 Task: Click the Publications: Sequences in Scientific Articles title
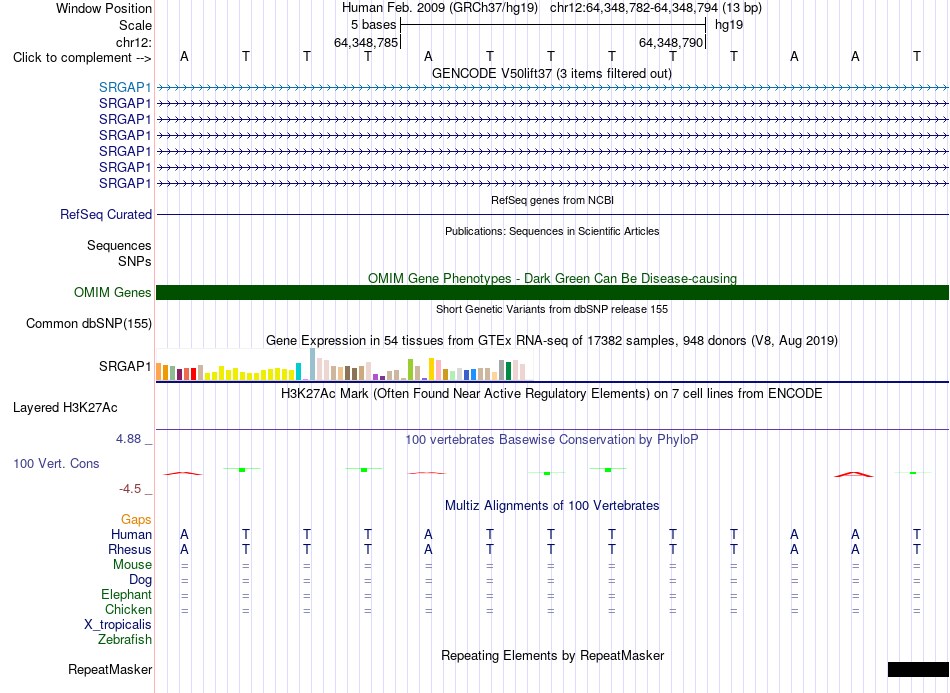(552, 231)
